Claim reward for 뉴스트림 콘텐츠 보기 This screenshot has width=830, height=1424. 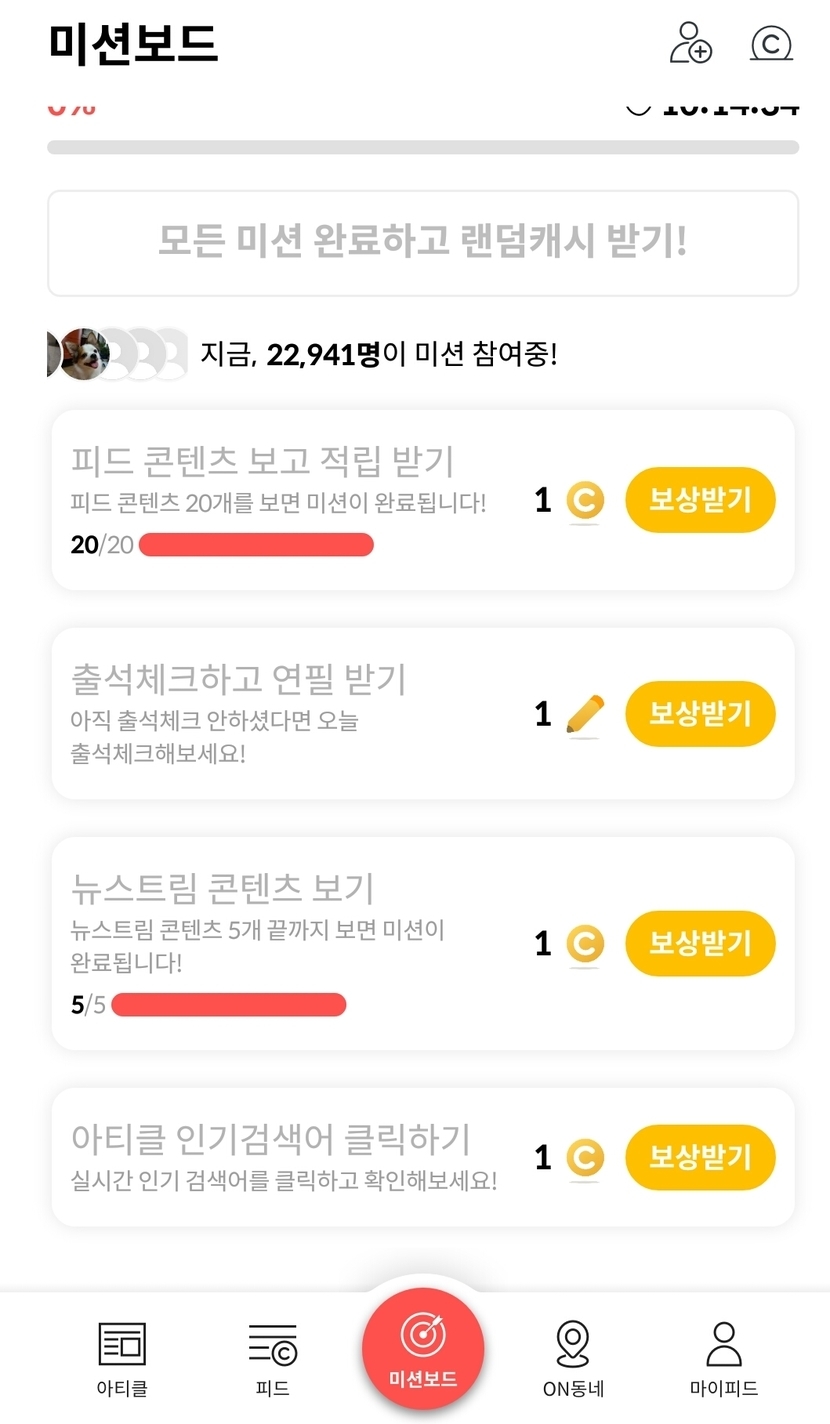(700, 943)
